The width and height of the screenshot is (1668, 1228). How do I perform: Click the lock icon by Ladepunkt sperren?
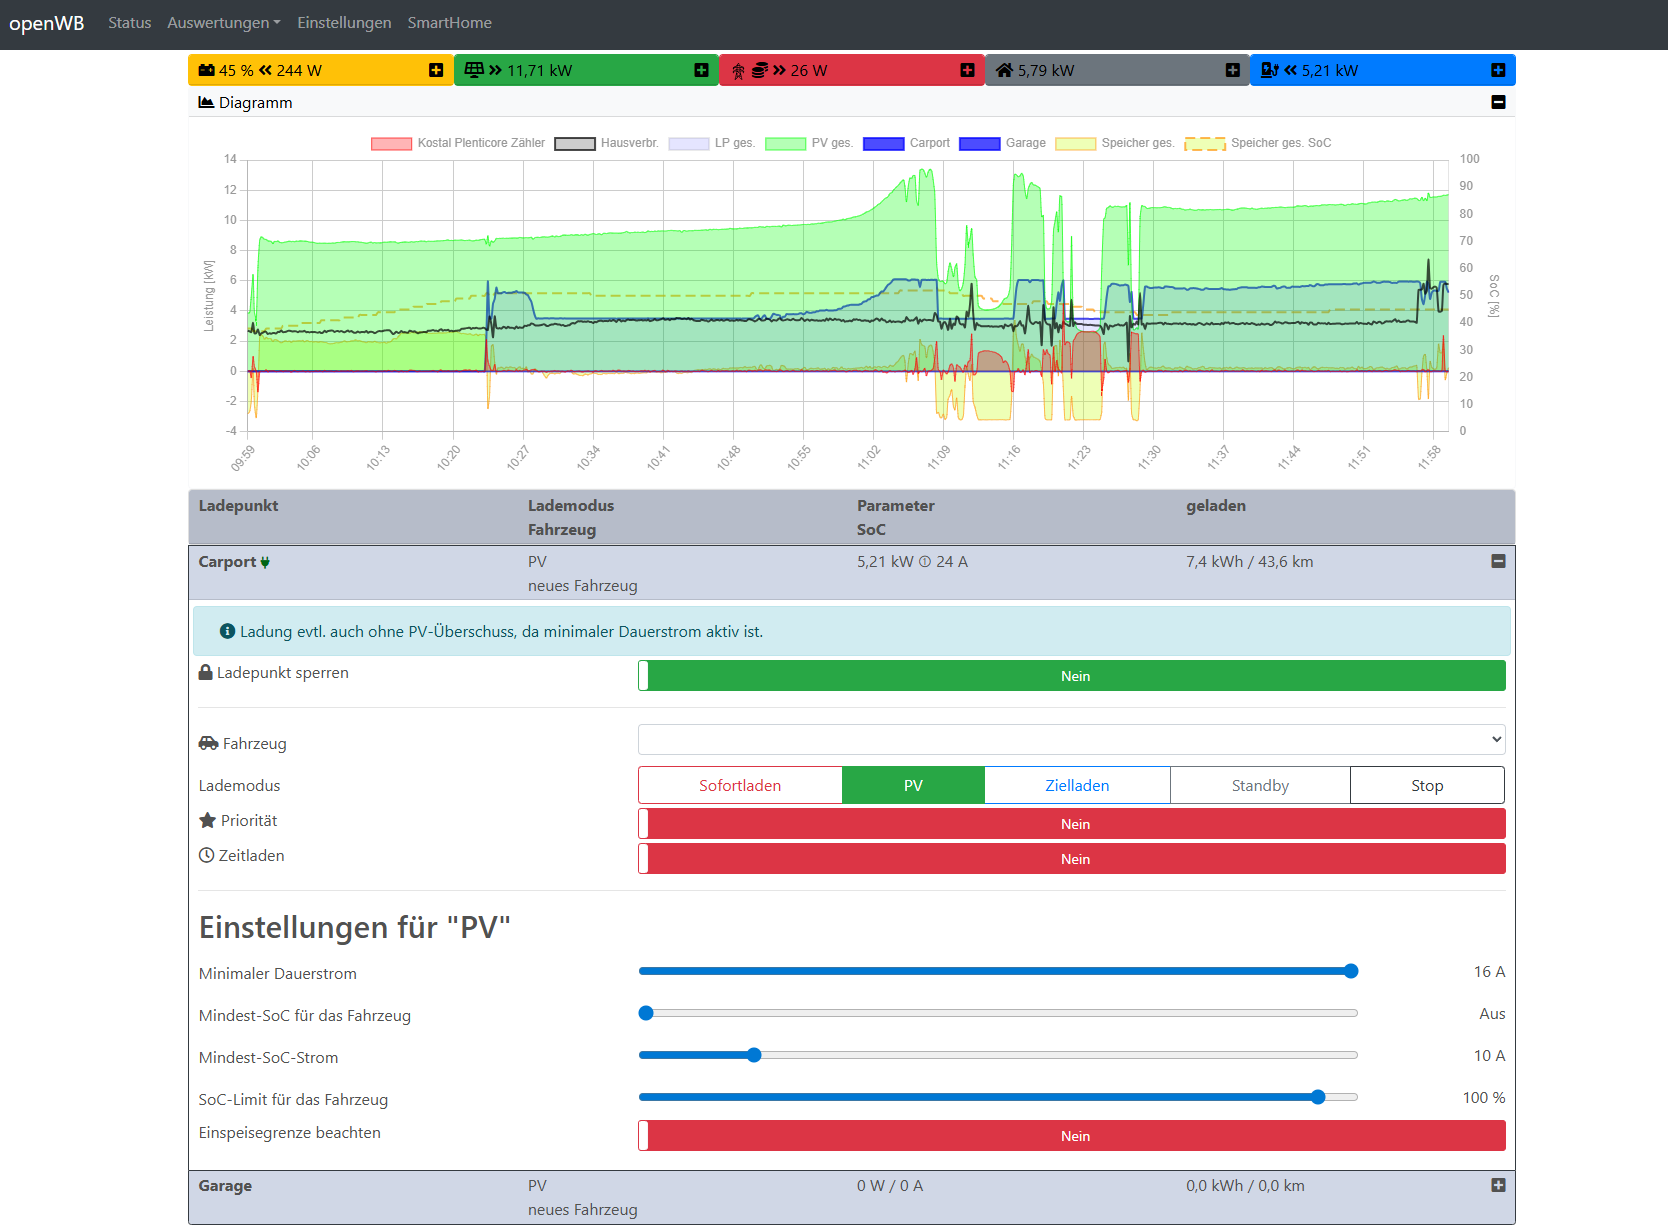click(x=206, y=672)
